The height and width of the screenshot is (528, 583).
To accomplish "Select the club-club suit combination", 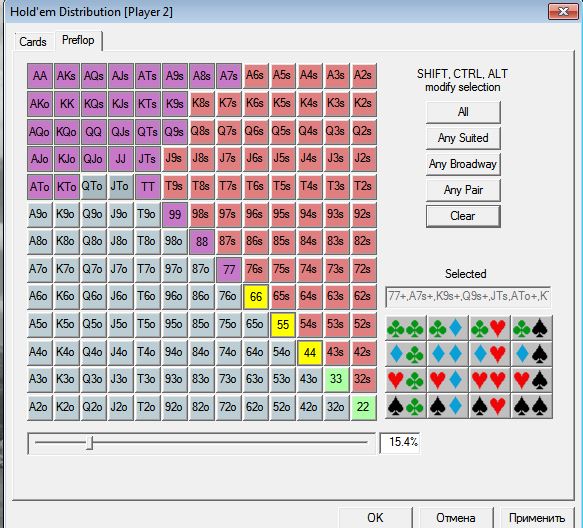I will point(406,328).
